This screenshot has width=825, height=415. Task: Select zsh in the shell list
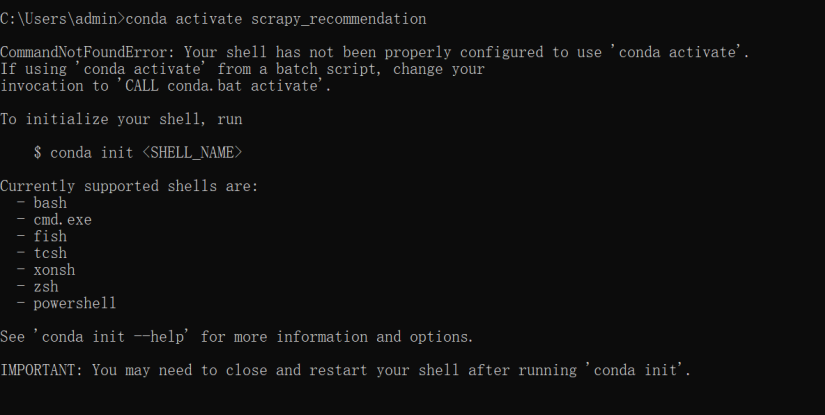click(46, 286)
